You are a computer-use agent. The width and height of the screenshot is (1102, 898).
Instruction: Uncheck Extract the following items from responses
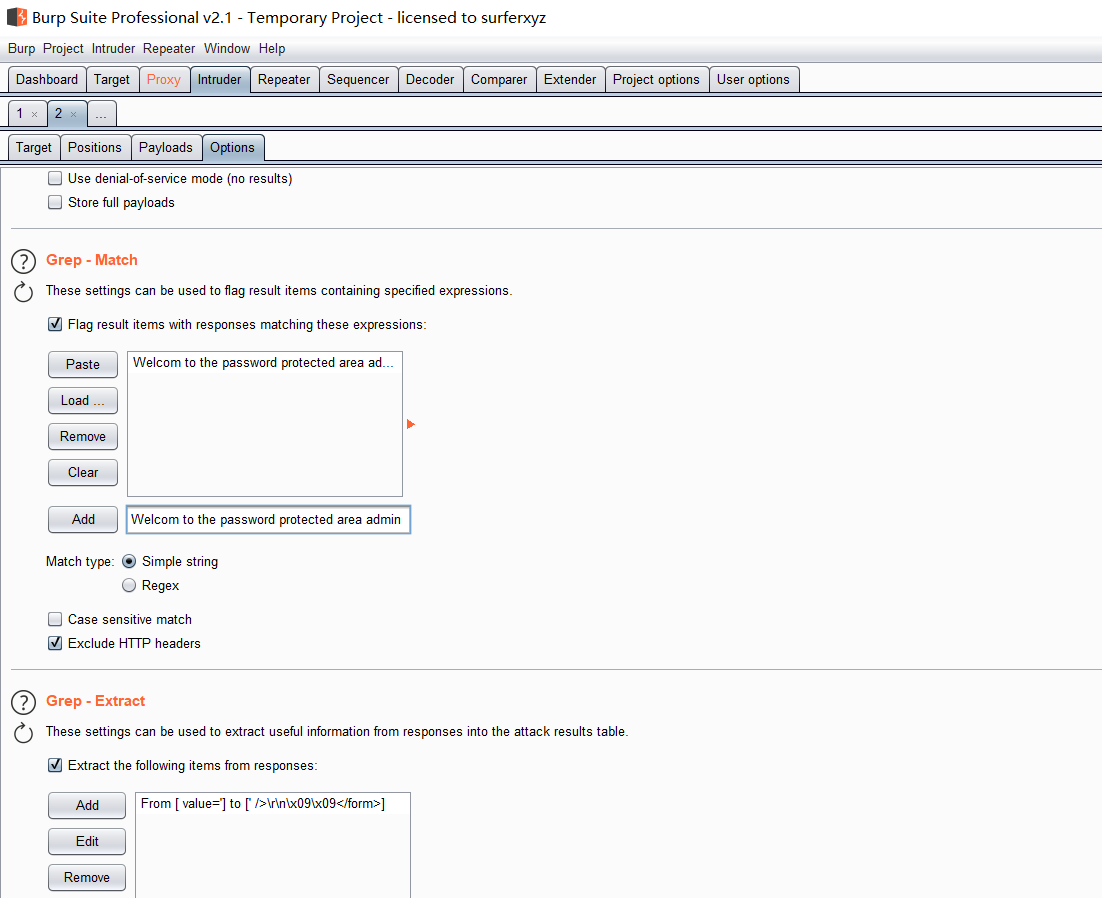click(x=55, y=765)
